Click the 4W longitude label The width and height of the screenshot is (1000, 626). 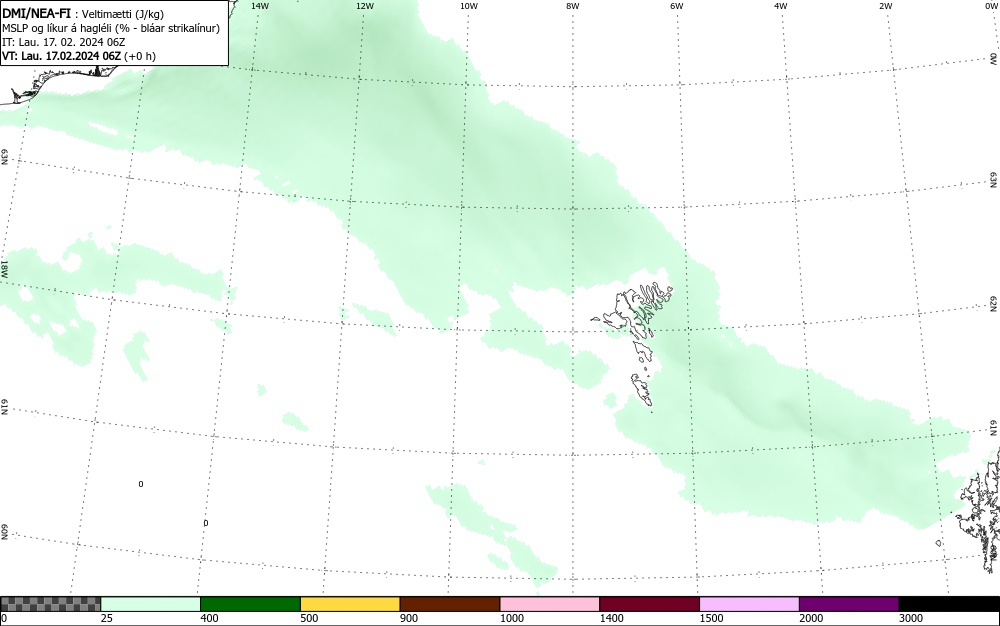click(781, 6)
